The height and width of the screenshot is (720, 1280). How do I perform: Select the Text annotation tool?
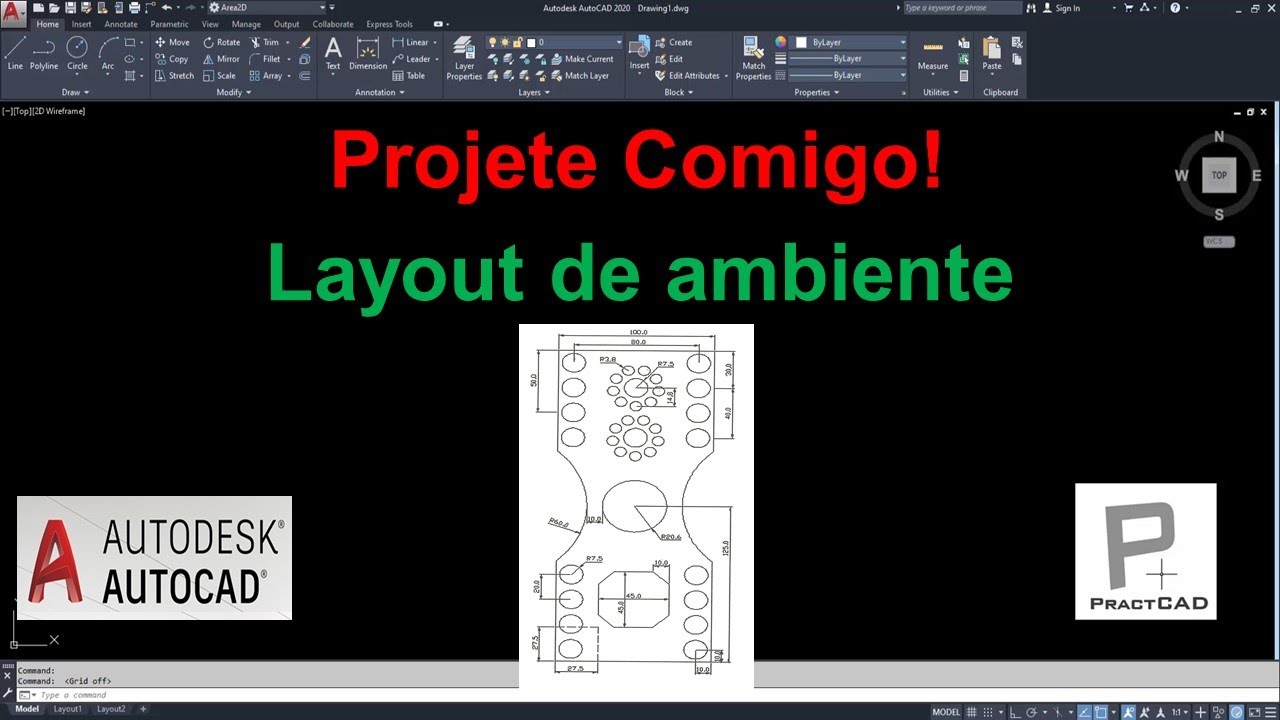(333, 53)
